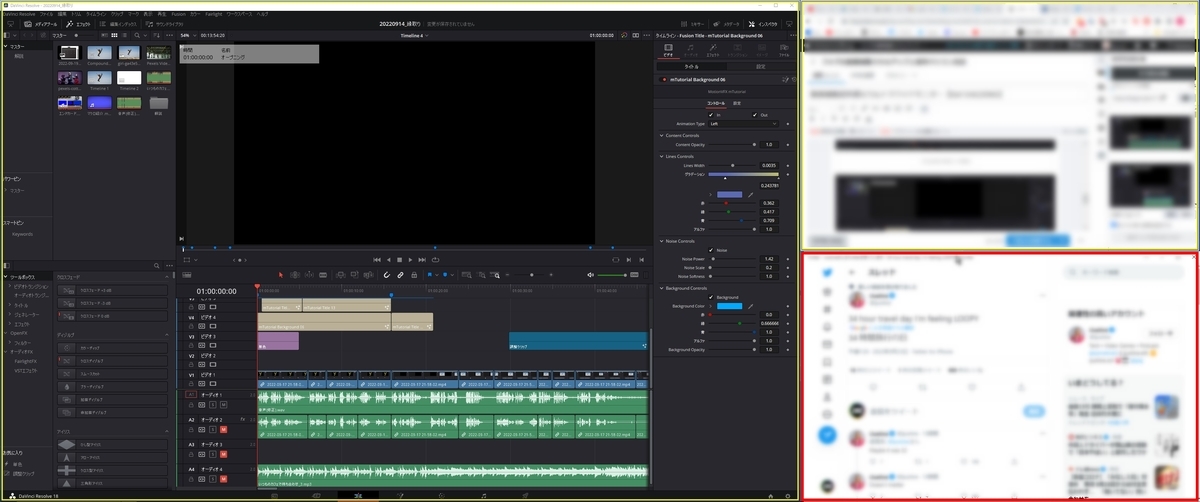Click the Full Extent Zoom icon
The image size is (1200, 502).
(x=466, y=275)
